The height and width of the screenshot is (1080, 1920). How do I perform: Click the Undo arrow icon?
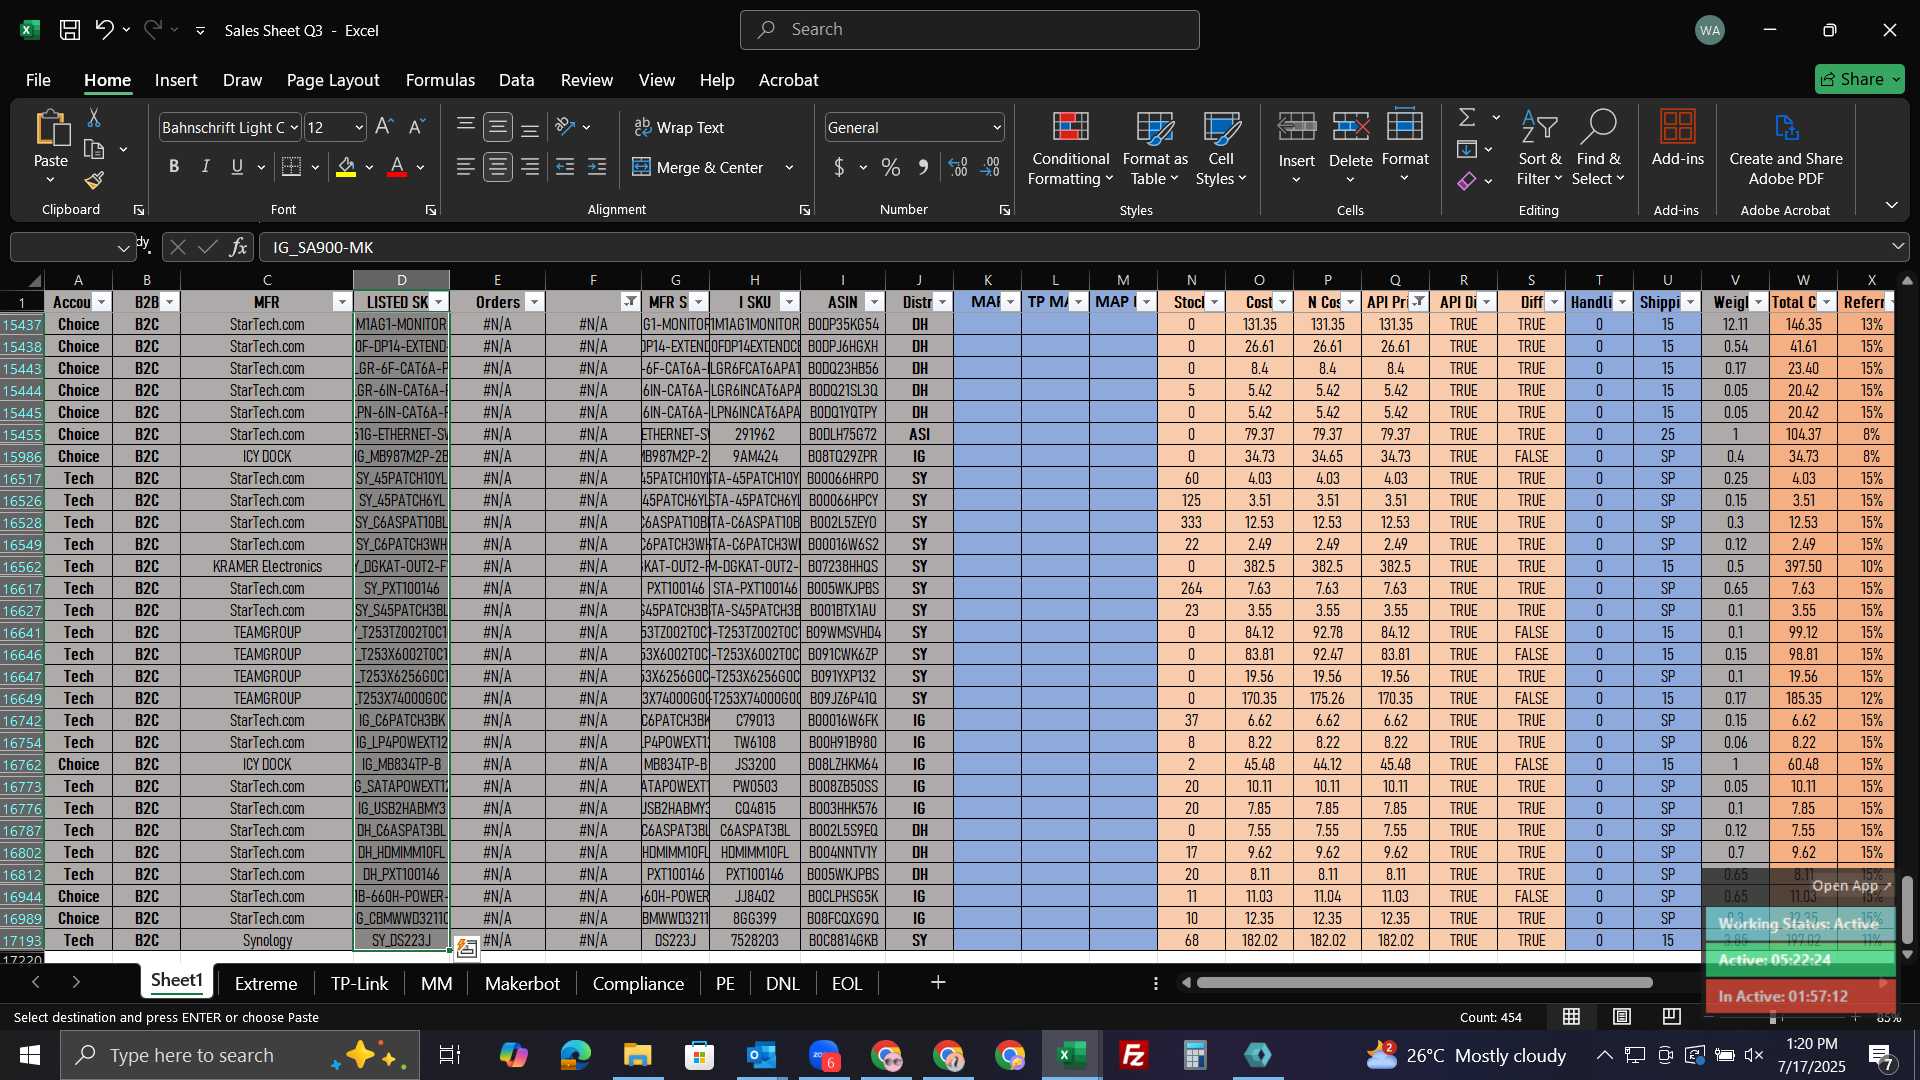(x=104, y=30)
